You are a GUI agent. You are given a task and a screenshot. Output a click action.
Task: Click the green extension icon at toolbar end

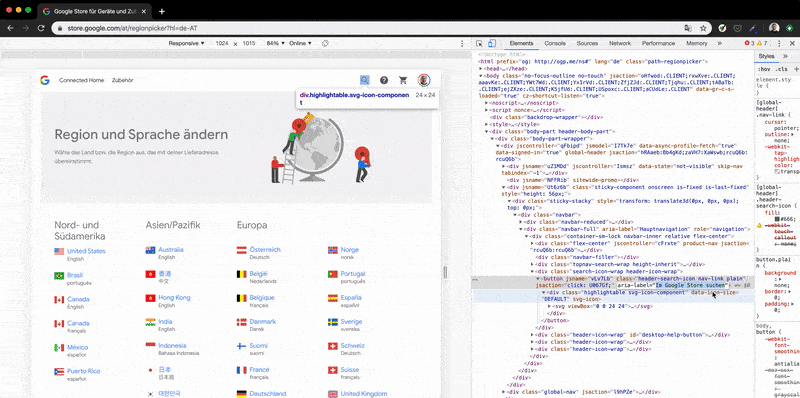point(789,28)
